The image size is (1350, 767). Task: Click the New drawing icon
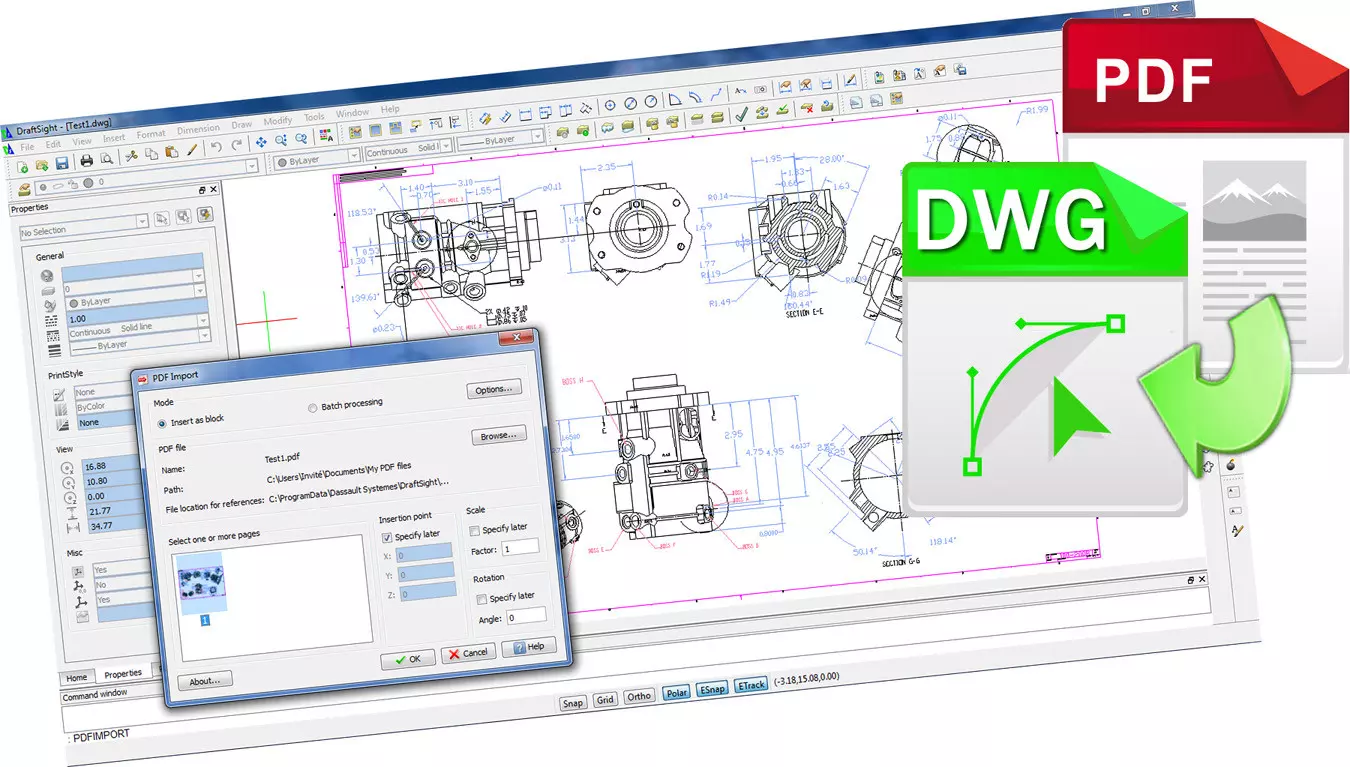[21, 165]
